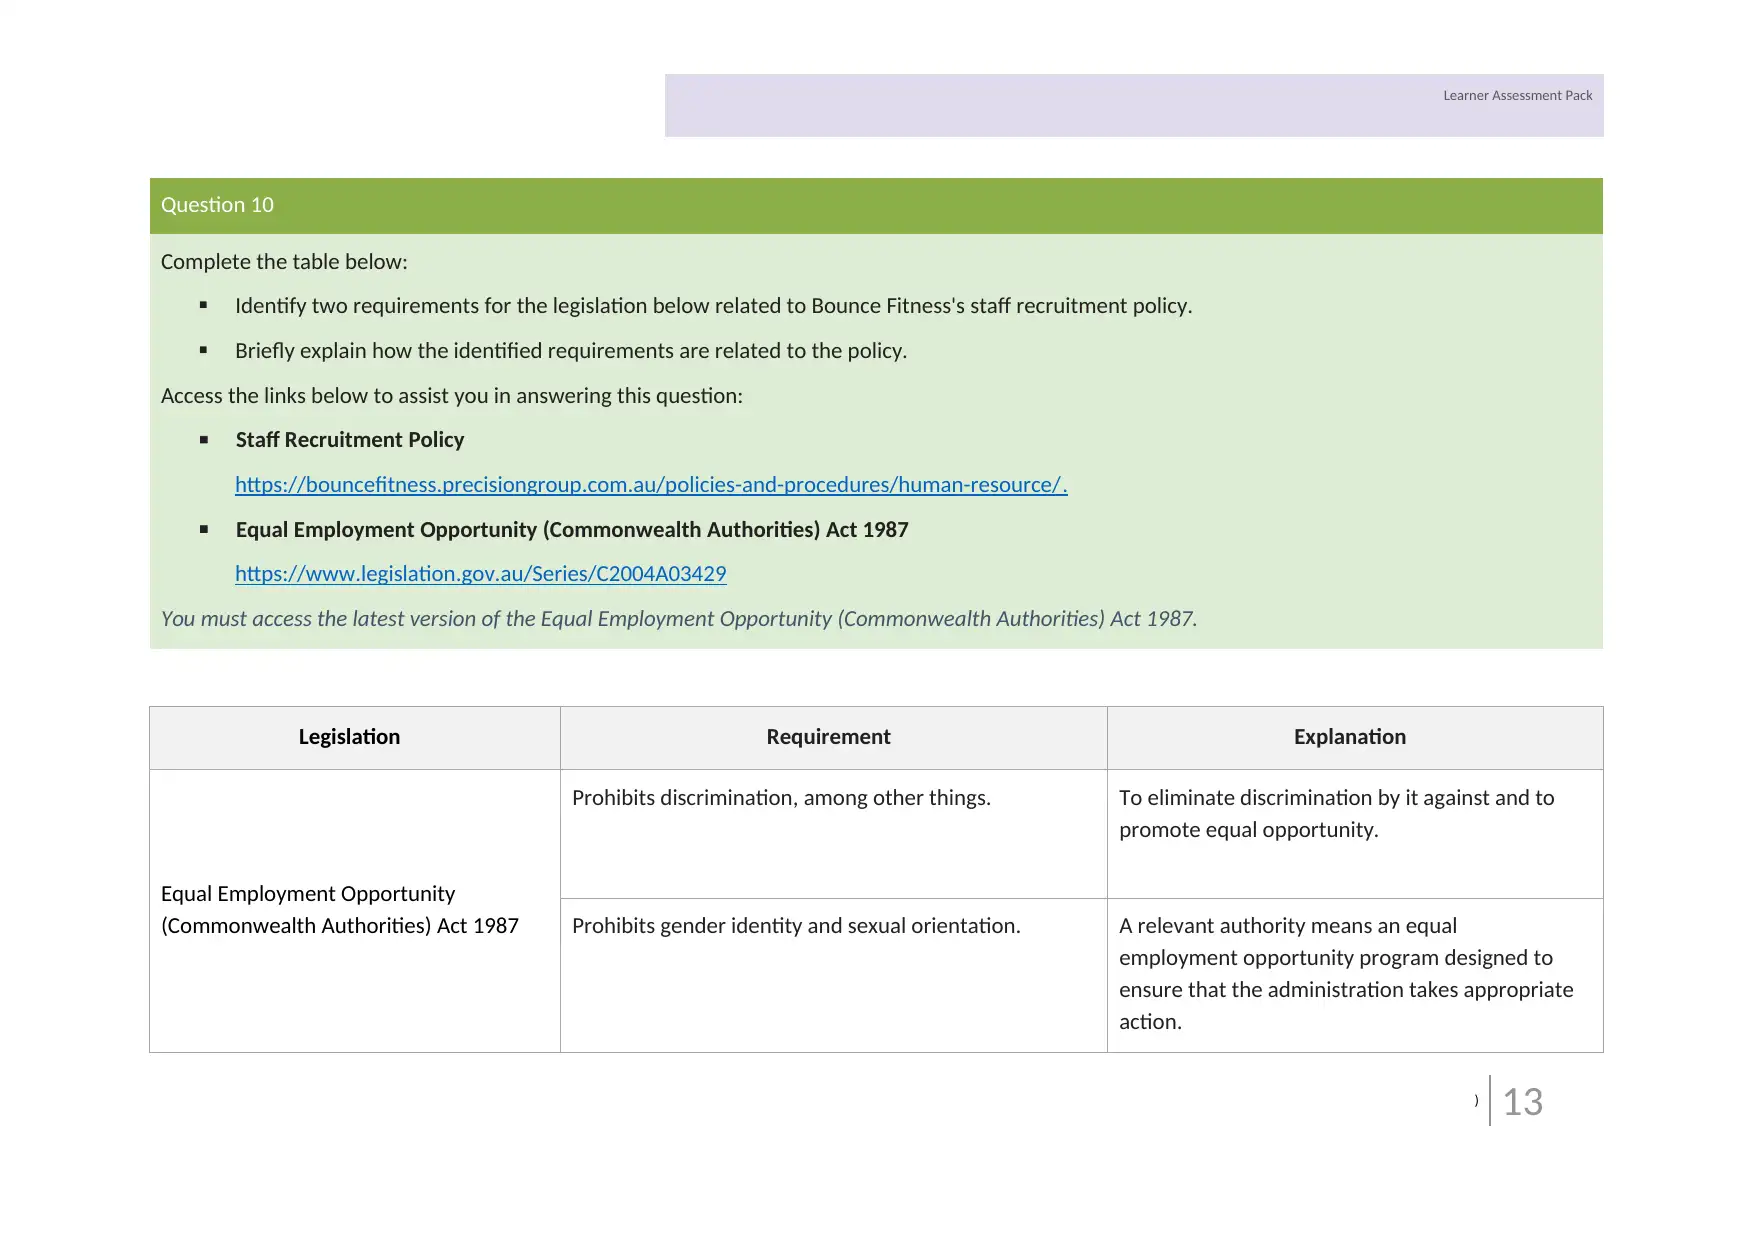
Task: Click the 'Learner Assessment Pack' header text
Action: pyautogui.click(x=1517, y=96)
